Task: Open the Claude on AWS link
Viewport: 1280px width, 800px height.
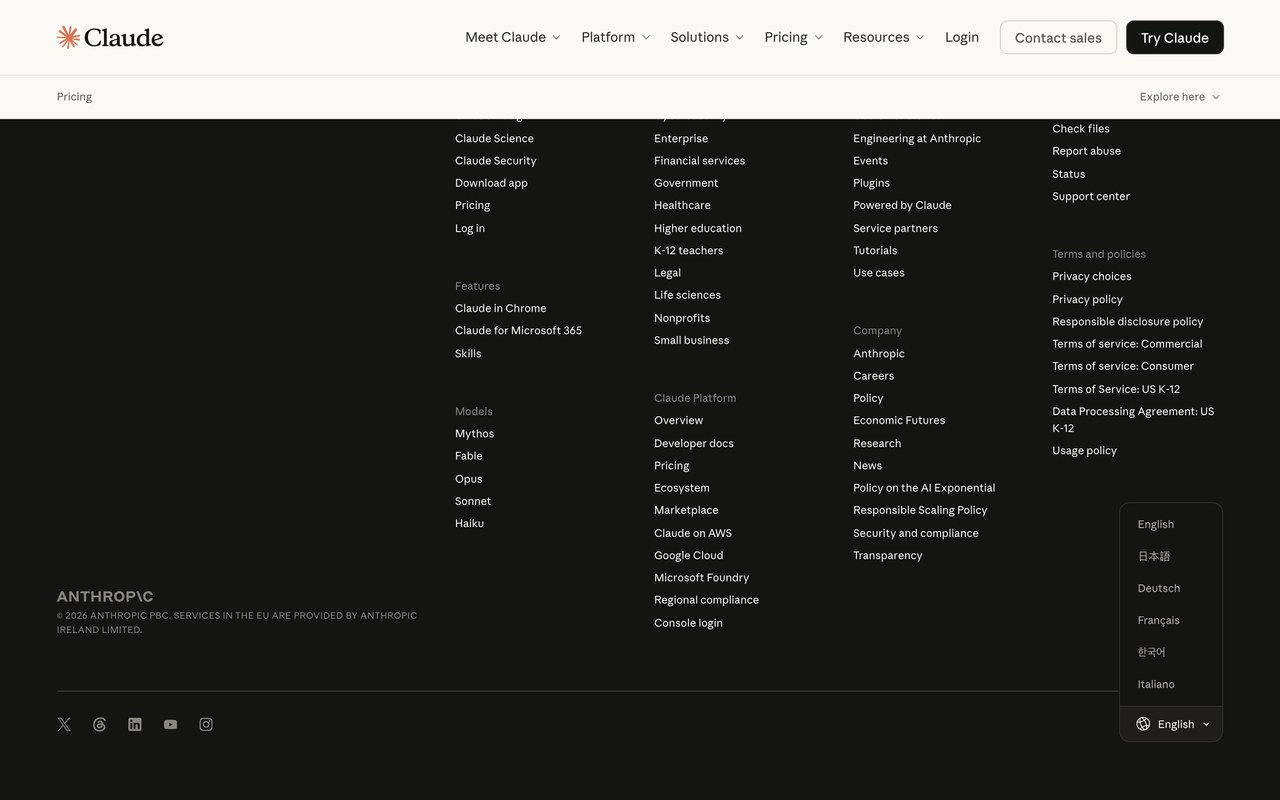Action: [x=693, y=533]
